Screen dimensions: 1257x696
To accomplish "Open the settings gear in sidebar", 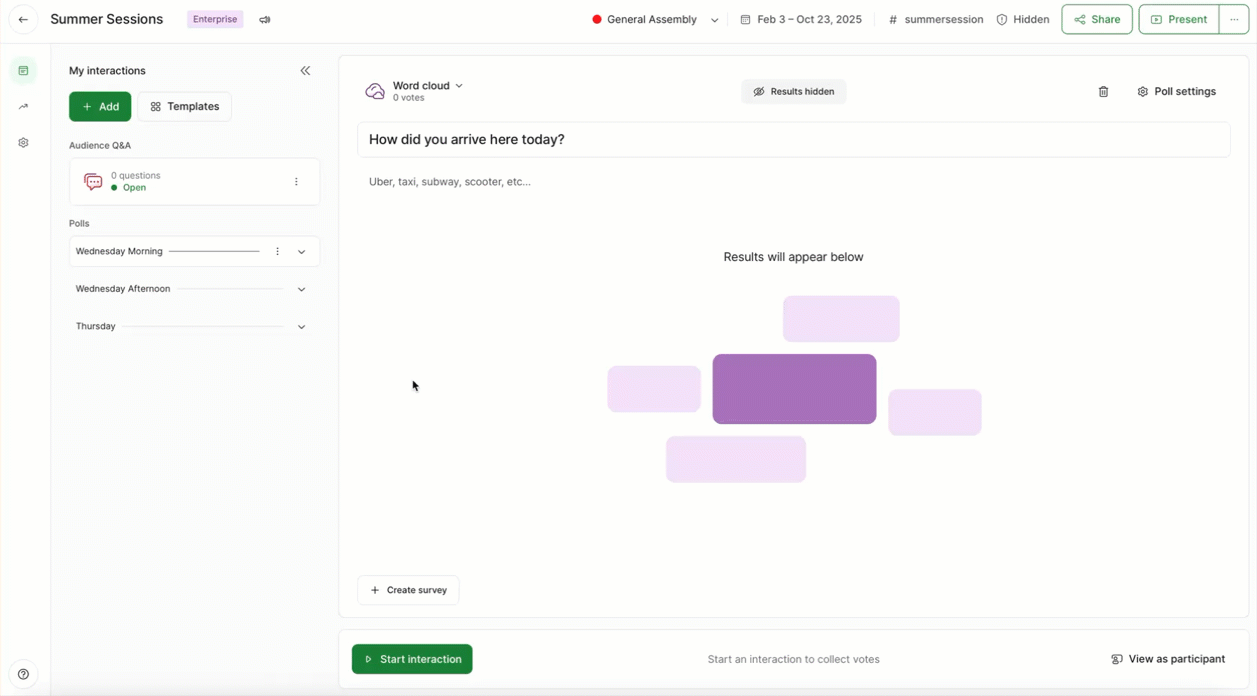I will pyautogui.click(x=23, y=143).
